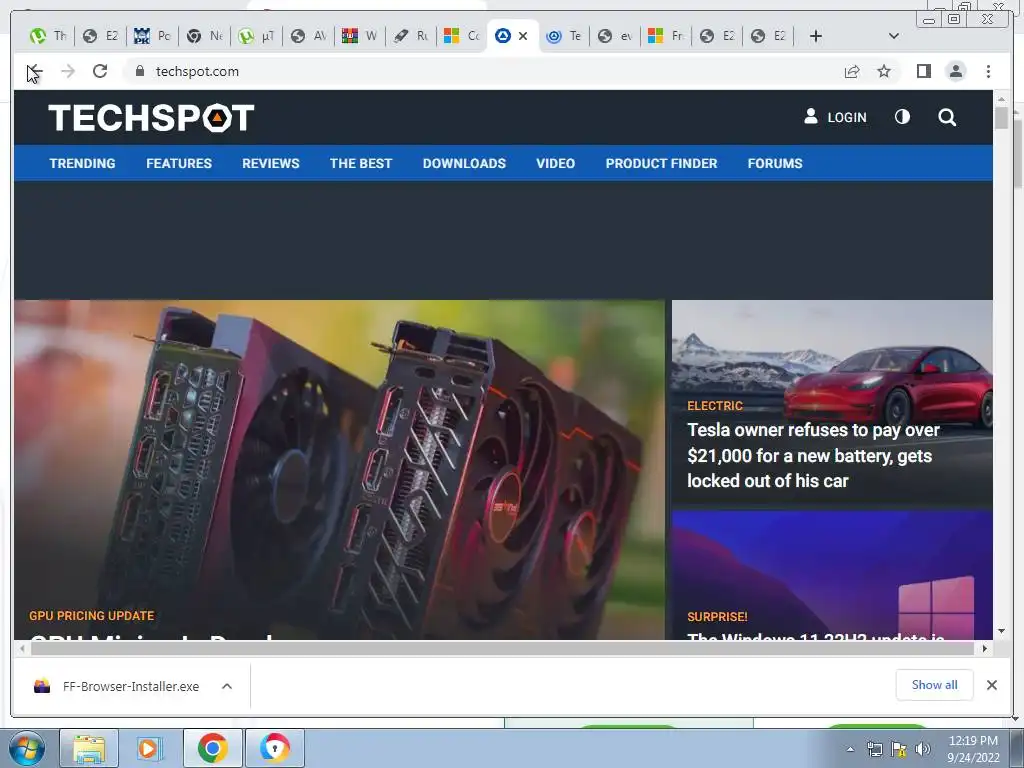Switch to the 'Ne' tab

[x=204, y=36]
